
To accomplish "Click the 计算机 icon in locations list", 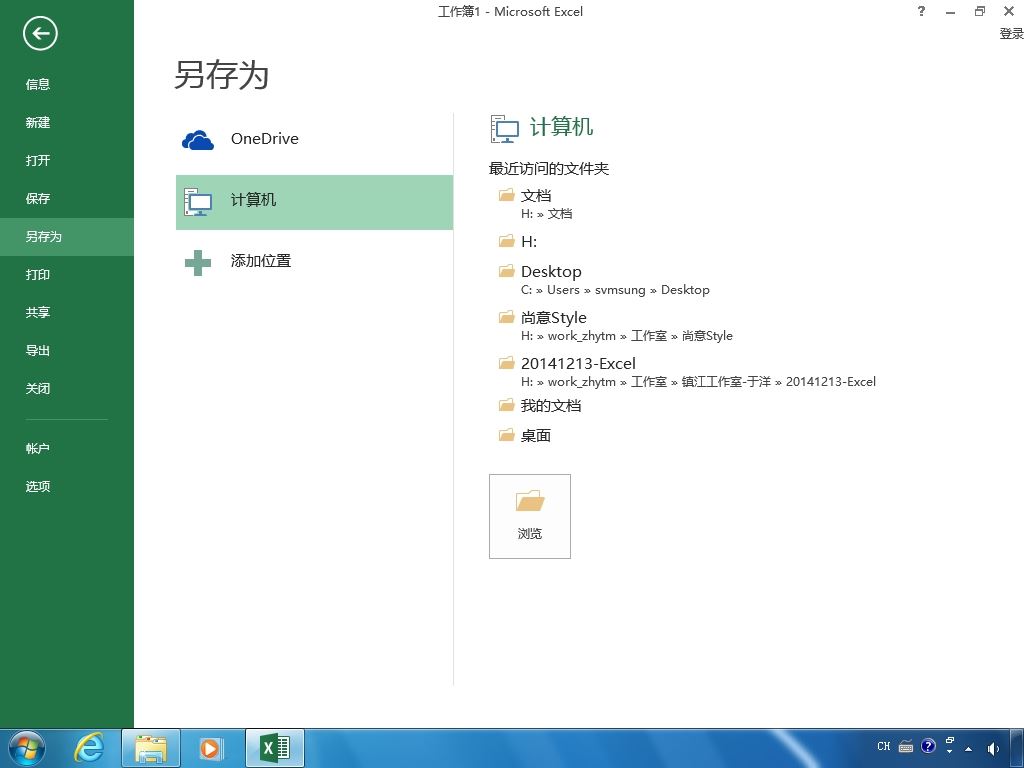I will (198, 201).
